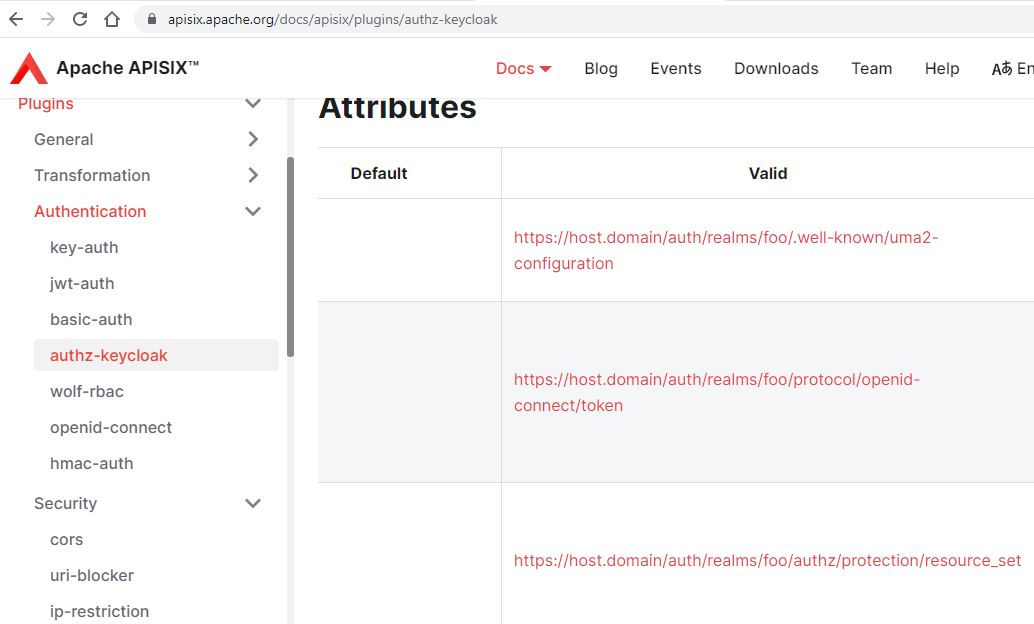
Task: Open the Help menu item
Action: 942,69
